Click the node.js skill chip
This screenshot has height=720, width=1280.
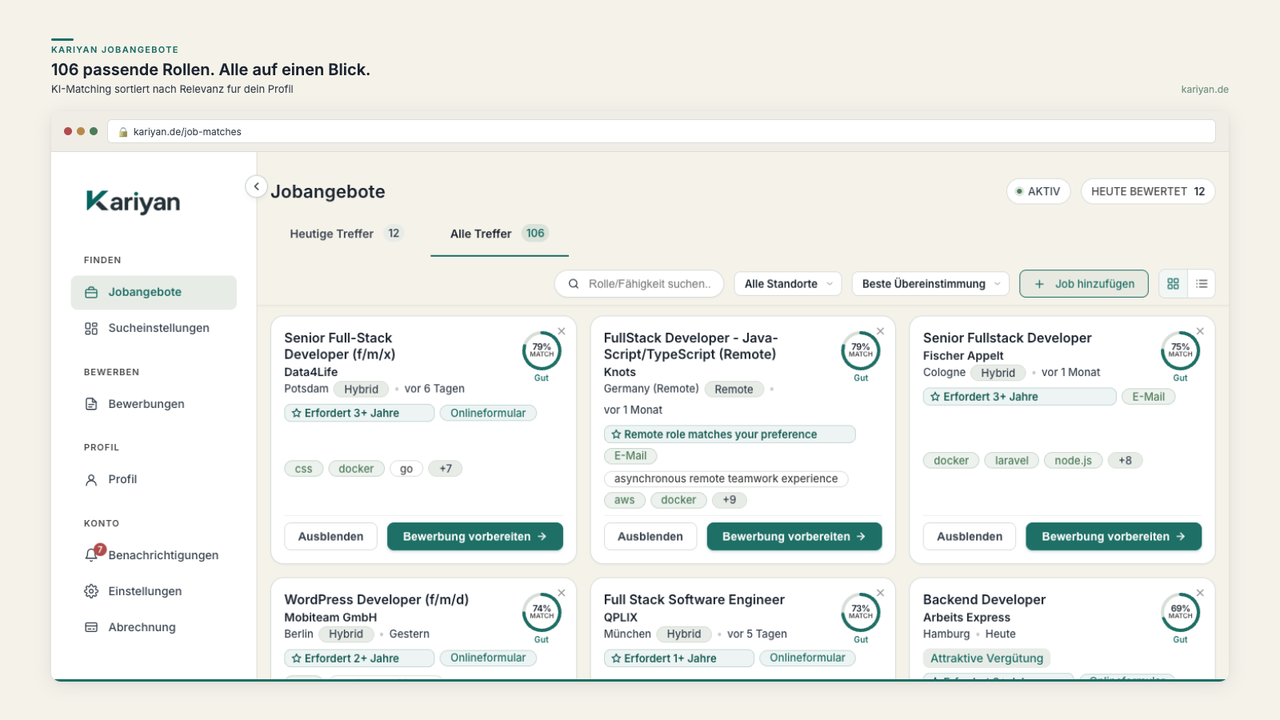pyautogui.click(x=1074, y=461)
